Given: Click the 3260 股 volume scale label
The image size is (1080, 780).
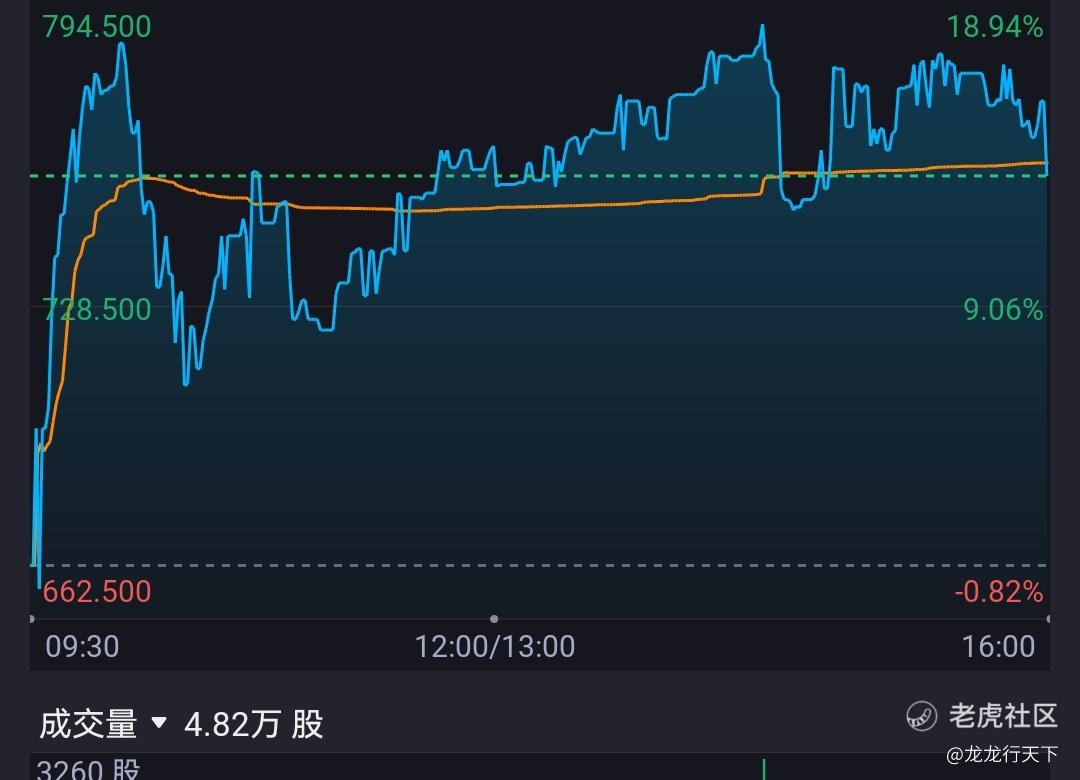Looking at the screenshot, I should point(88,769).
